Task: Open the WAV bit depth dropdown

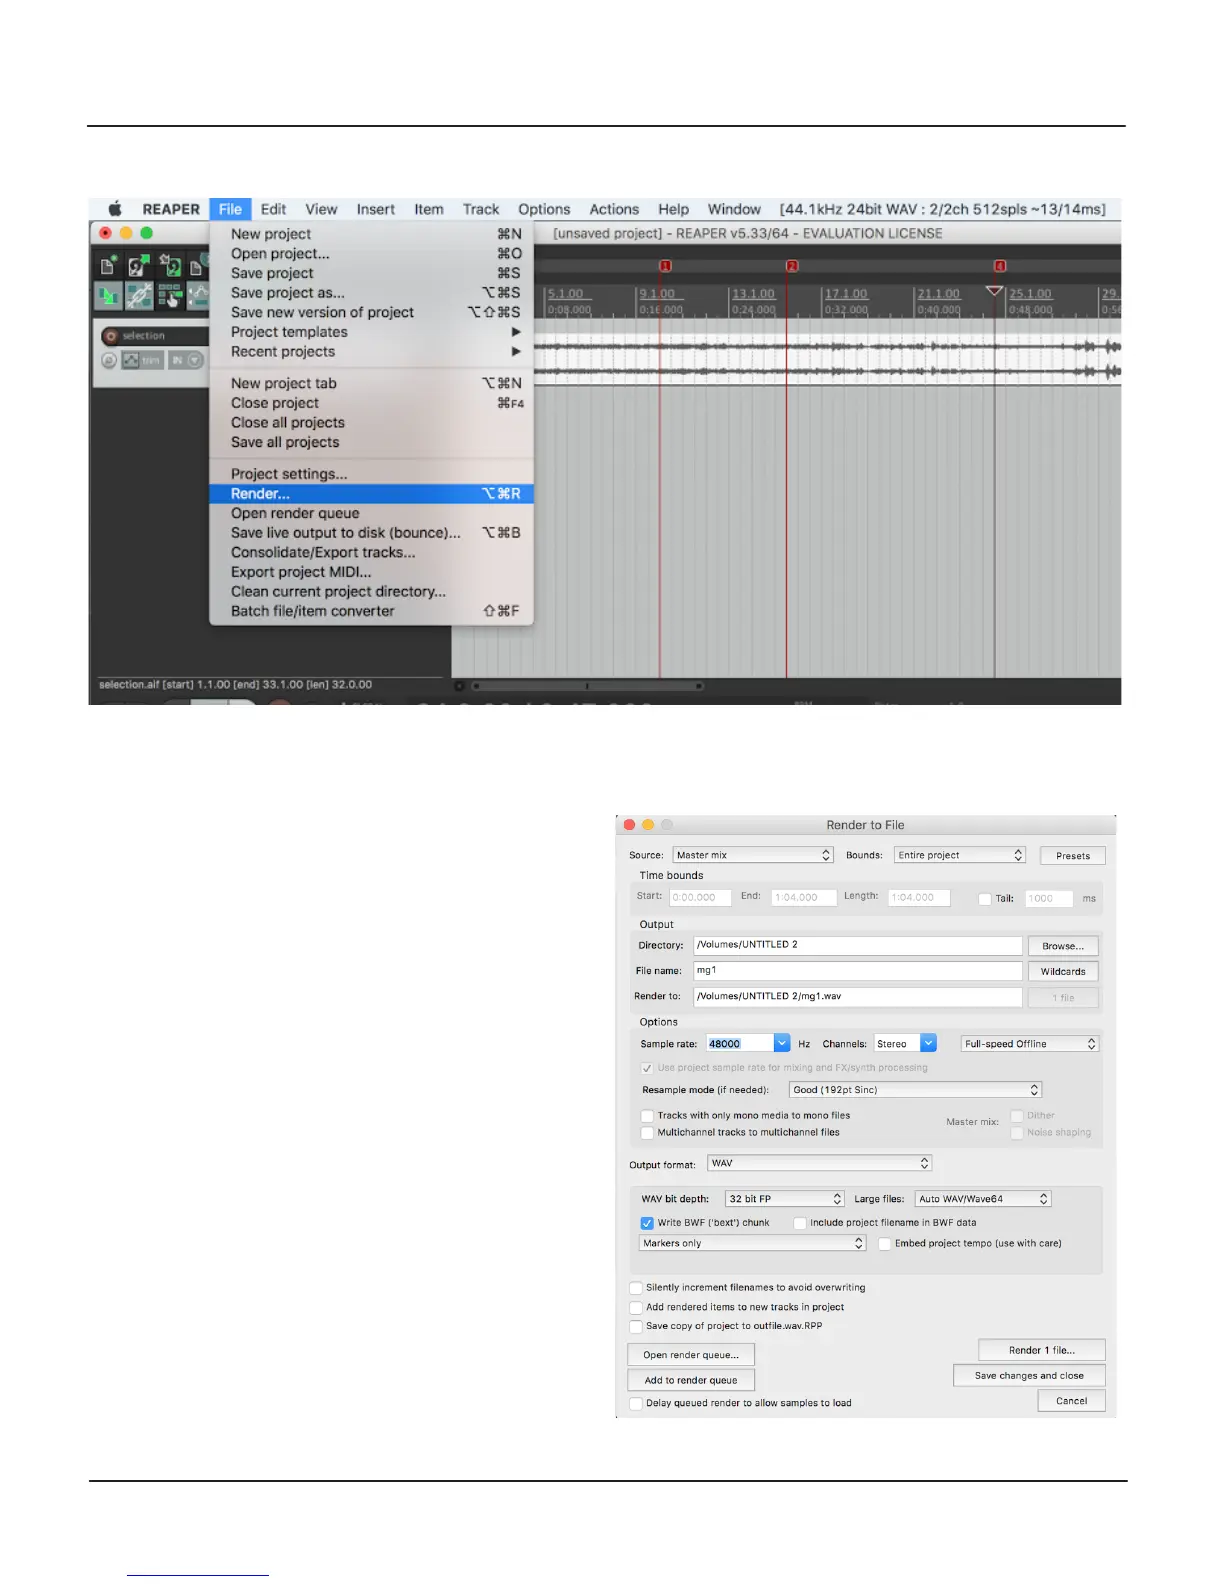Action: click(785, 1199)
